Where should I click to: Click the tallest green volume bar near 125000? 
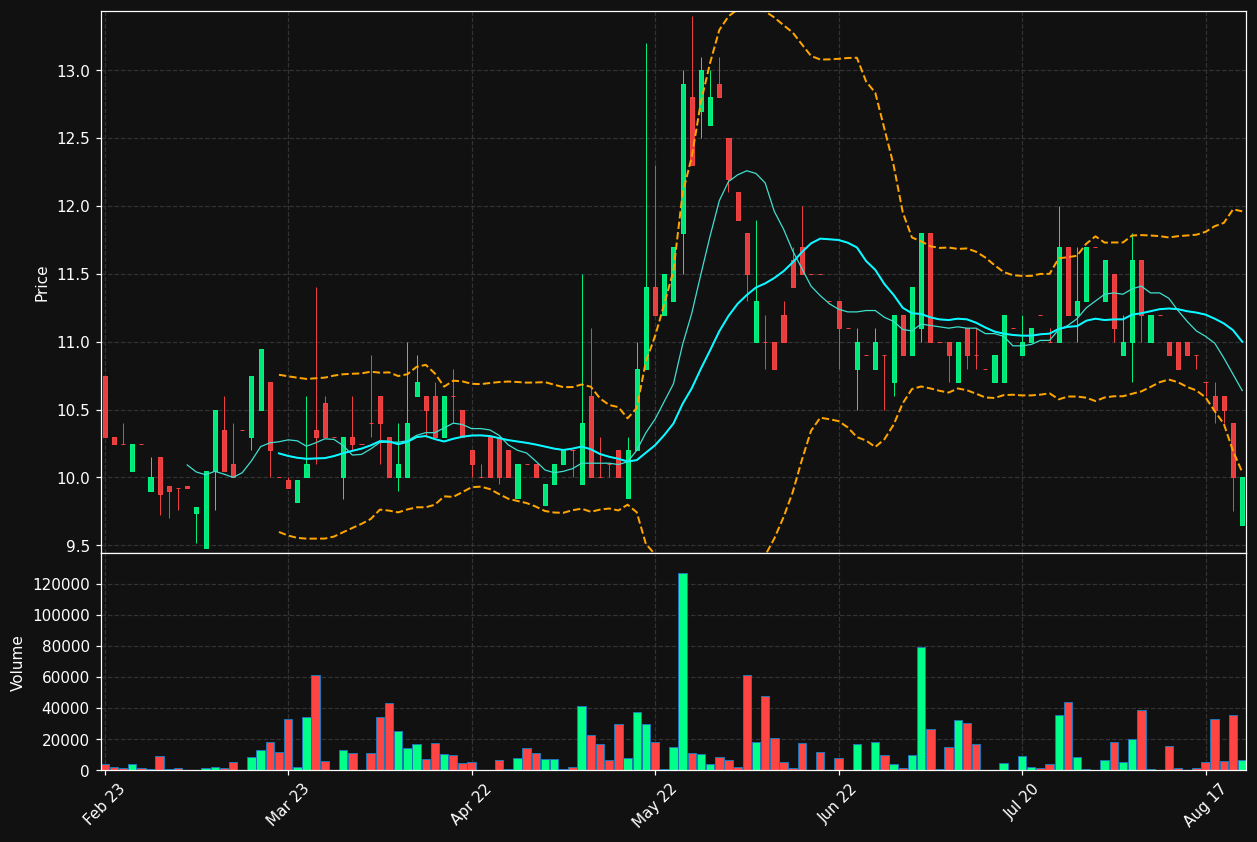point(683,672)
